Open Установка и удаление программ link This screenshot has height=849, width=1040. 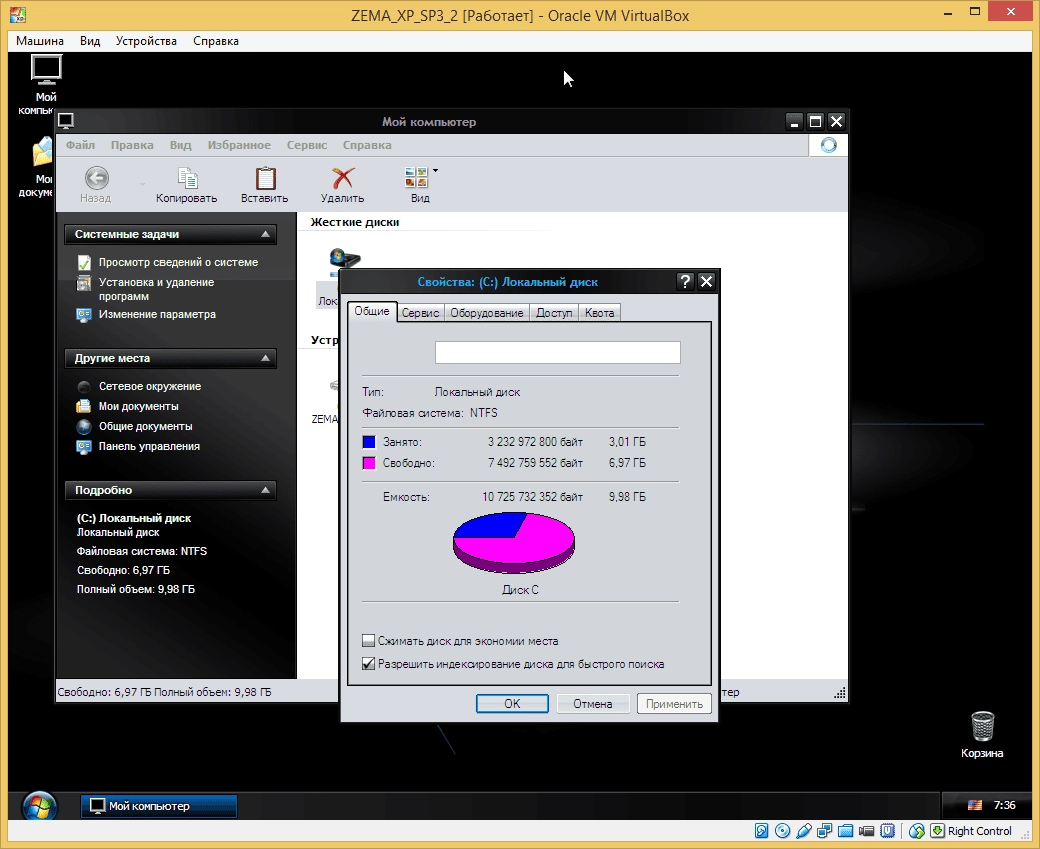157,289
